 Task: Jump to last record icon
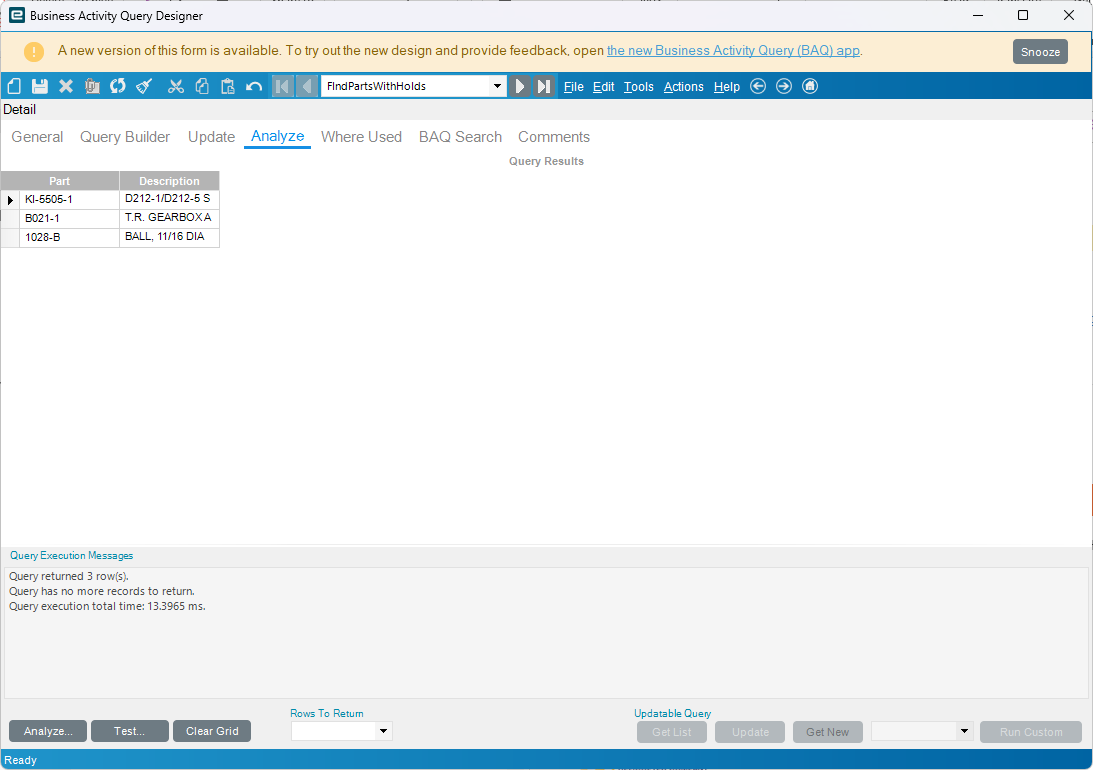point(544,86)
